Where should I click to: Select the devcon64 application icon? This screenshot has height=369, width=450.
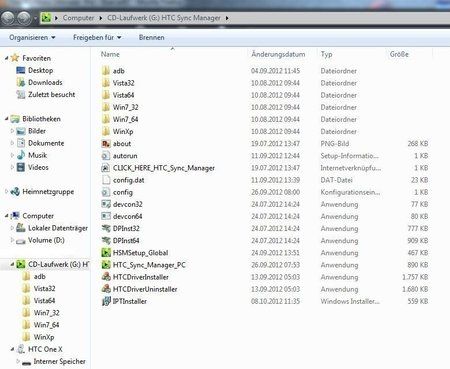pos(106,216)
